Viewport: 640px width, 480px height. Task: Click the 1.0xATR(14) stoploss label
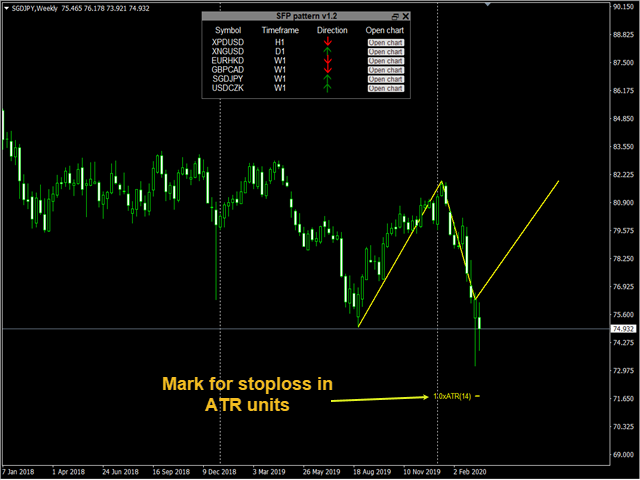point(452,396)
